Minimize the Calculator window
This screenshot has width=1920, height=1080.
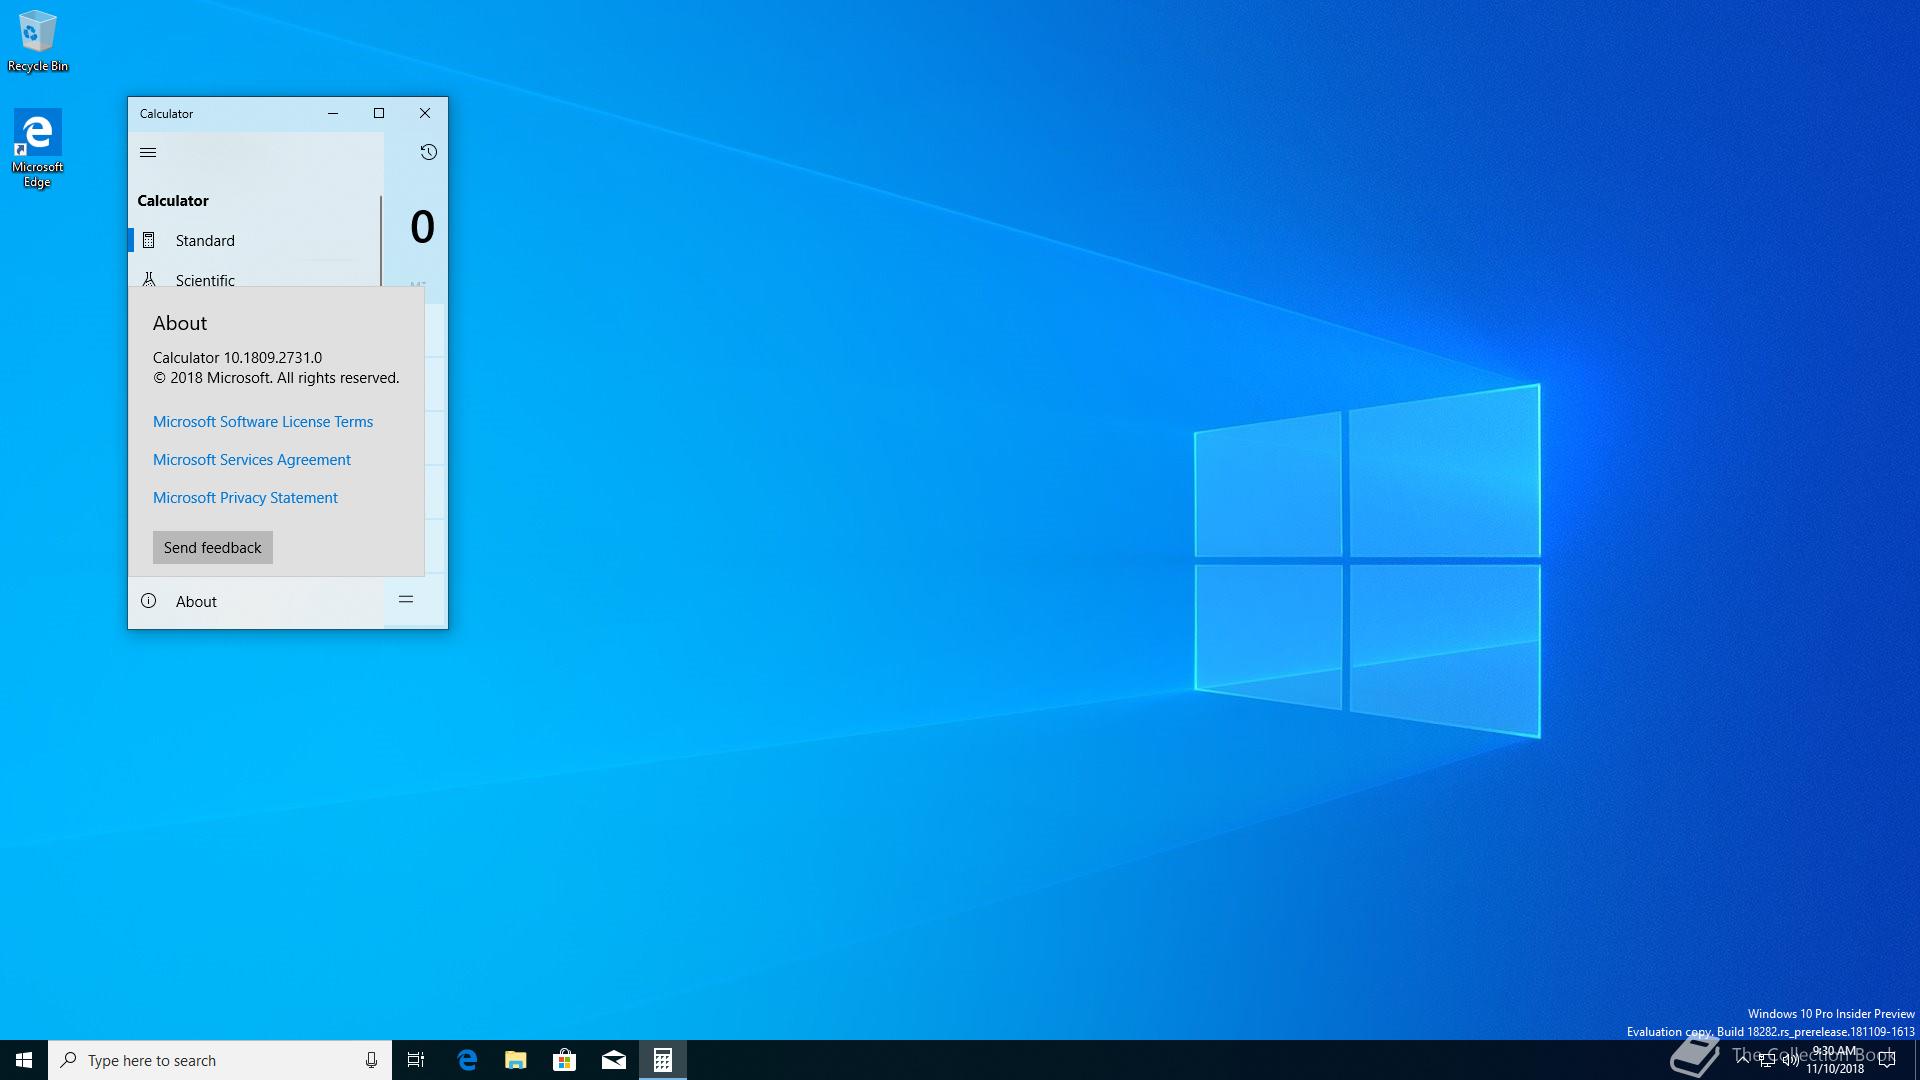(333, 113)
